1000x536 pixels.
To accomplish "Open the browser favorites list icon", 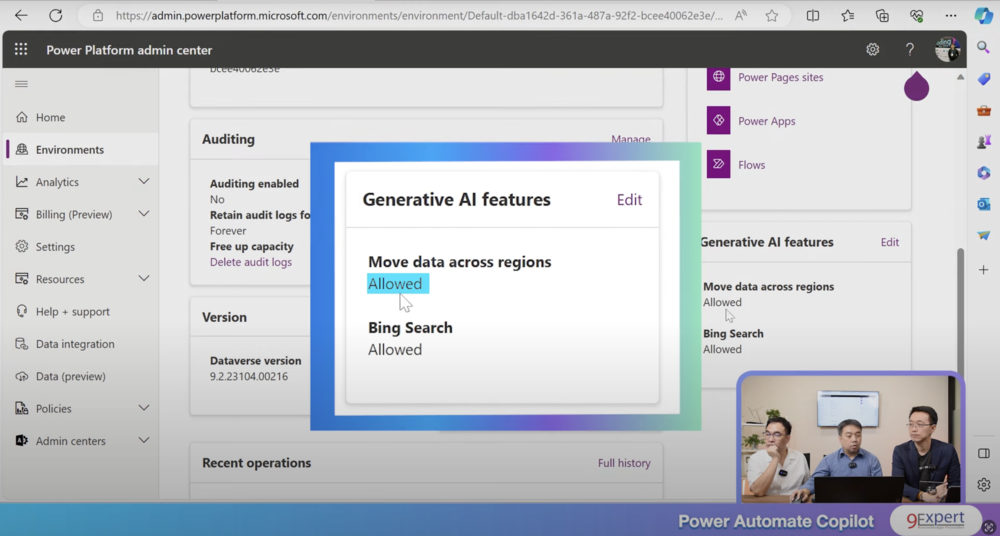I will tap(848, 16).
